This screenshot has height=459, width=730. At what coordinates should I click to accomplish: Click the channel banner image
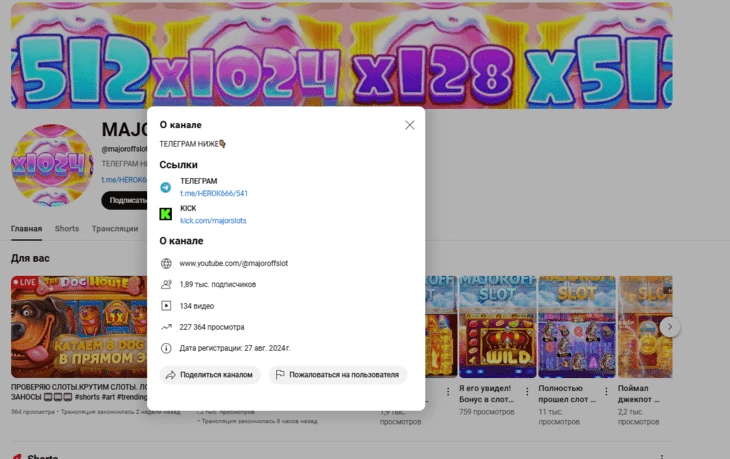[x=342, y=55]
